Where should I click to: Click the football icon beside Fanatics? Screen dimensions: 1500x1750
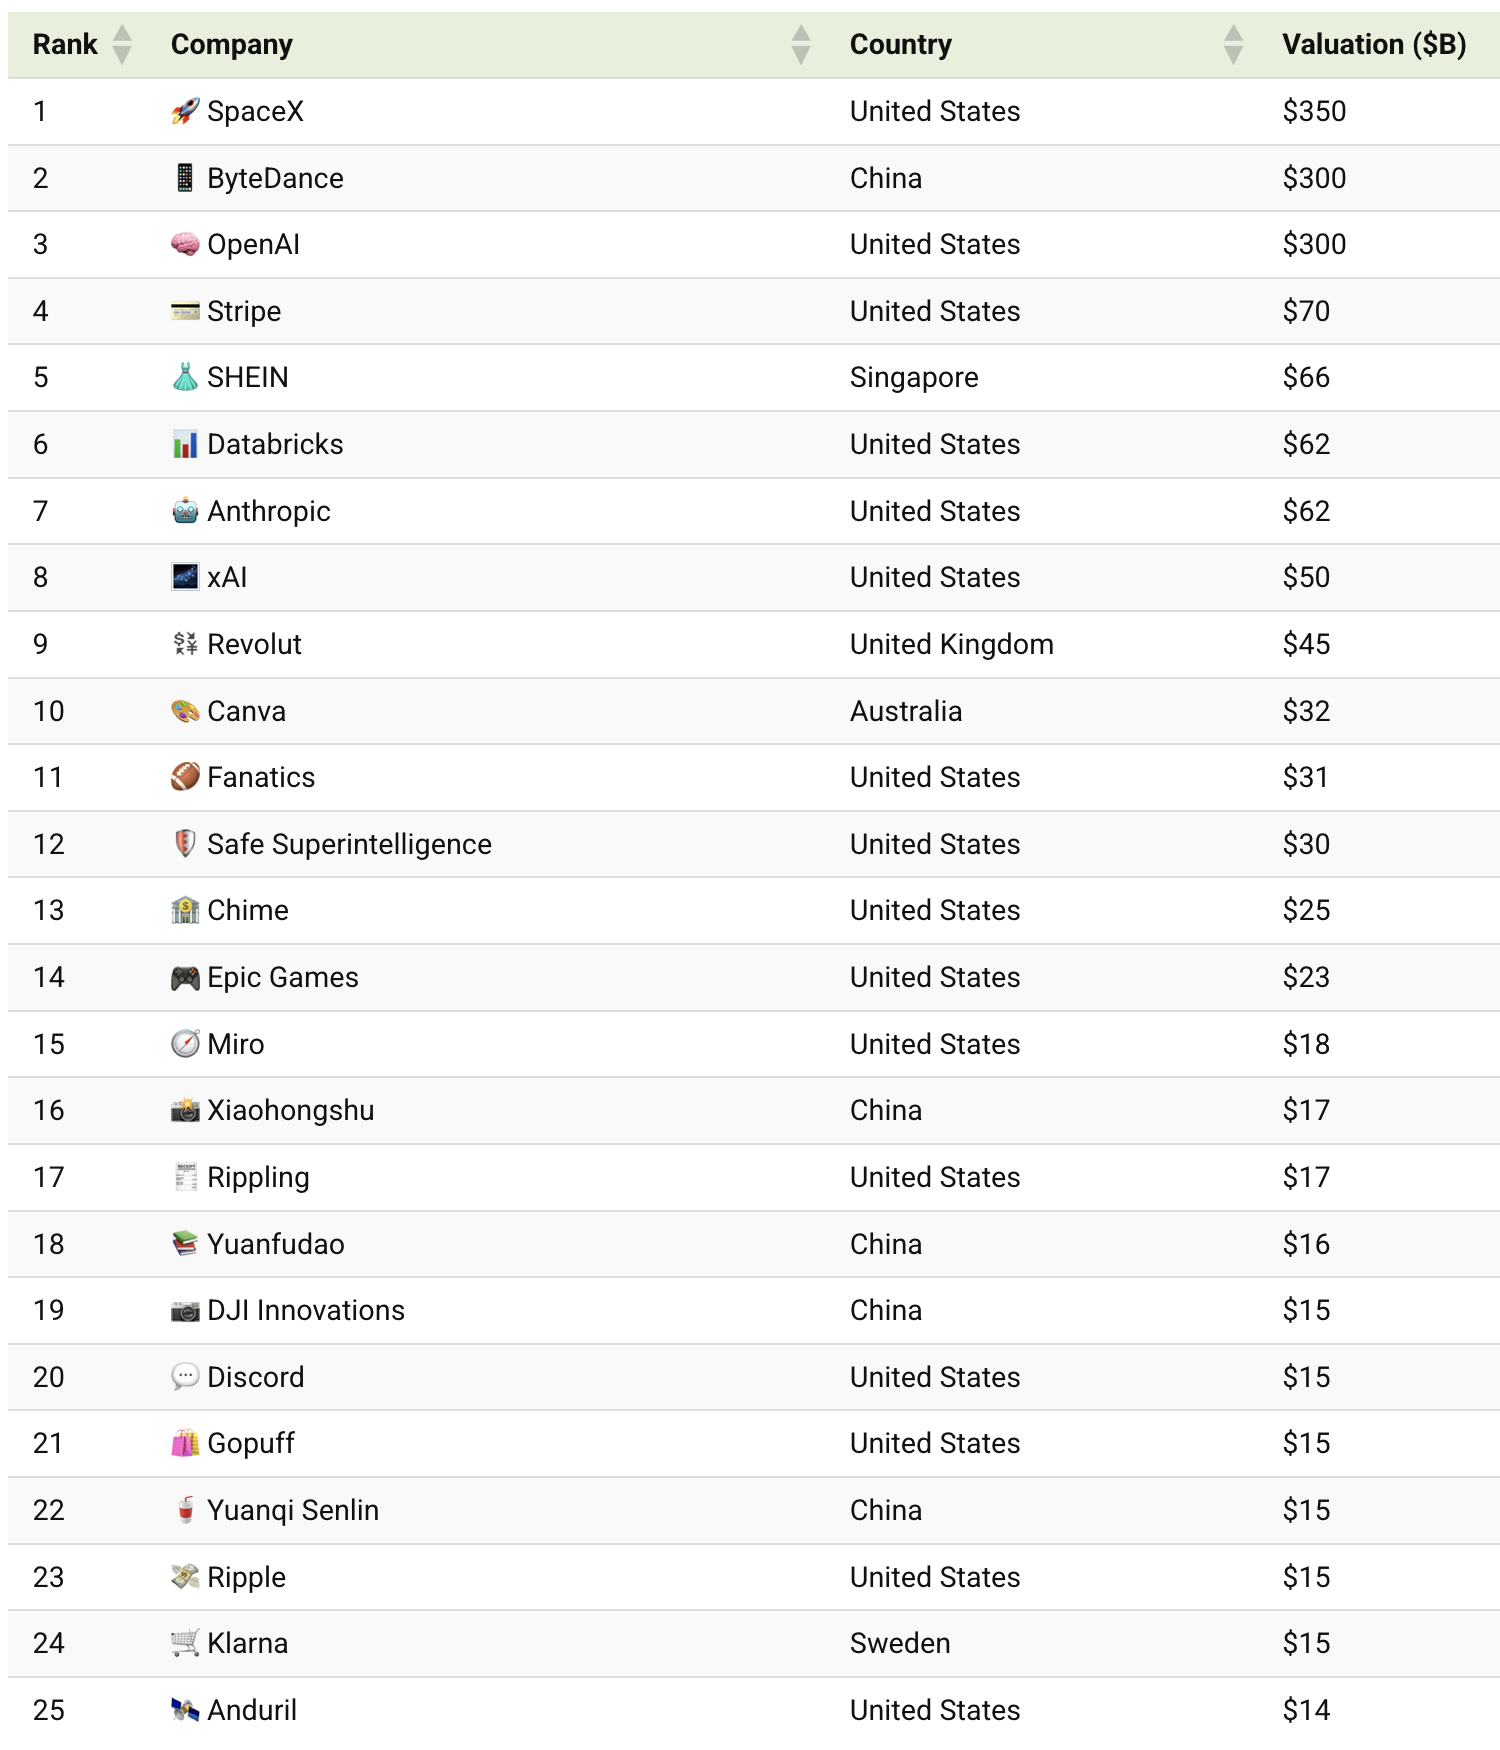[x=185, y=777]
